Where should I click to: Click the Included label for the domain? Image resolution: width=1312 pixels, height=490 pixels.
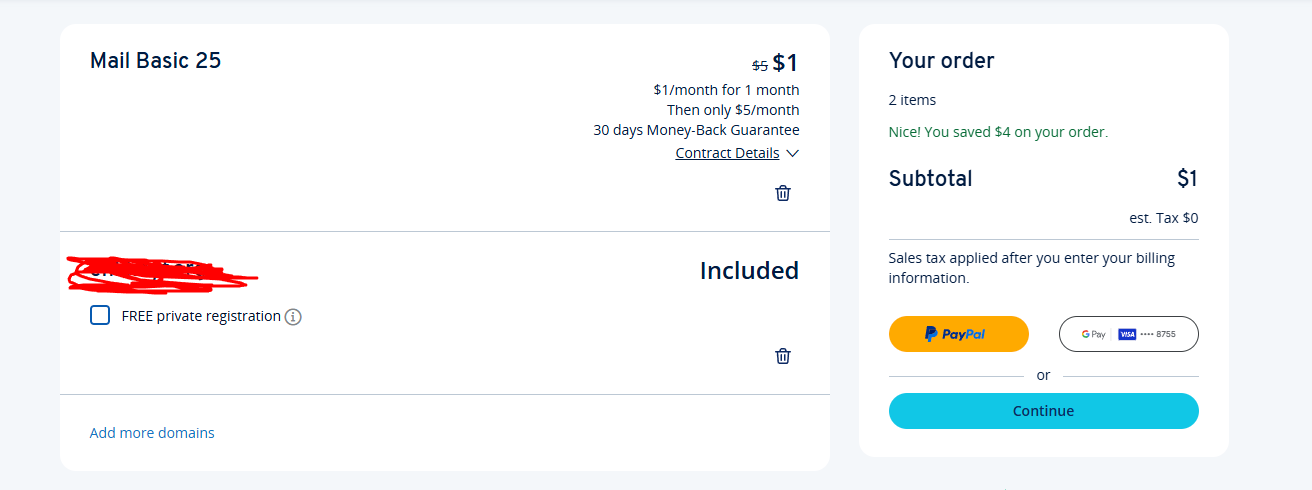point(749,271)
